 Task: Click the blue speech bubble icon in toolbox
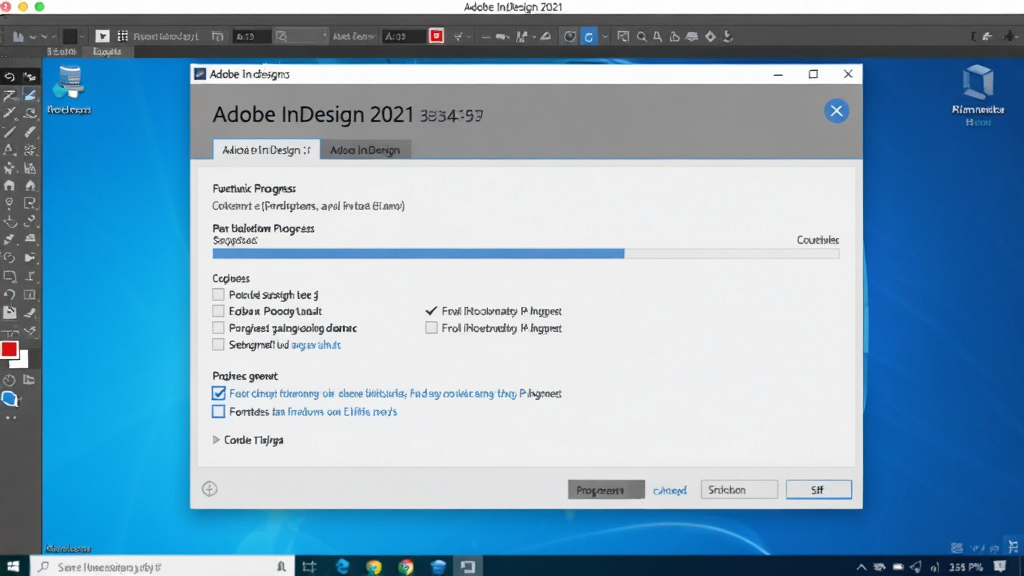pos(10,399)
